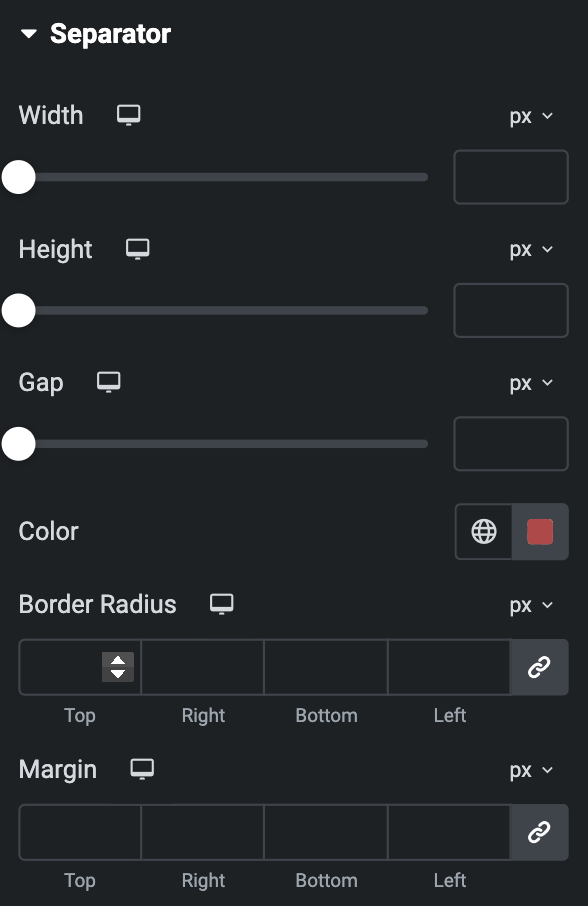
Task: Open the Height unit px dropdown
Action: (x=531, y=250)
